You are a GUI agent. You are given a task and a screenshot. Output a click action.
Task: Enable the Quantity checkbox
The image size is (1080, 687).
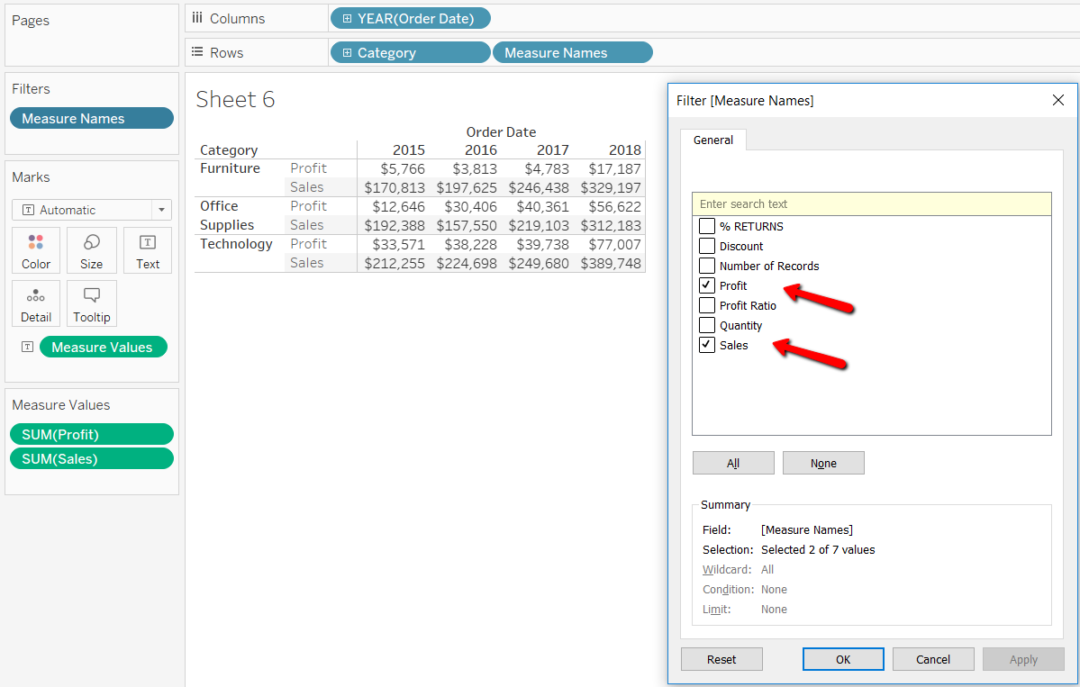pyautogui.click(x=707, y=325)
